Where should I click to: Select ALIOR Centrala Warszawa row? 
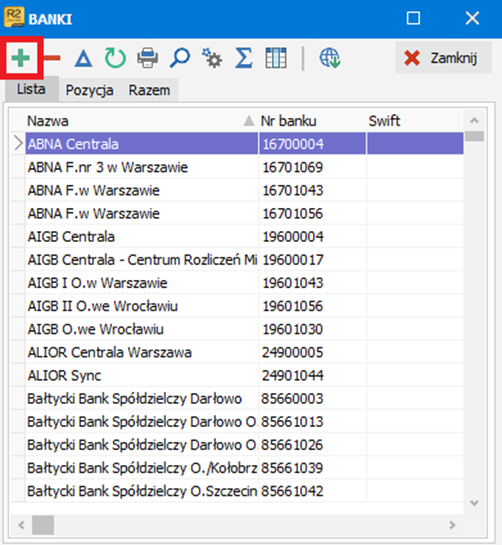pos(244,352)
